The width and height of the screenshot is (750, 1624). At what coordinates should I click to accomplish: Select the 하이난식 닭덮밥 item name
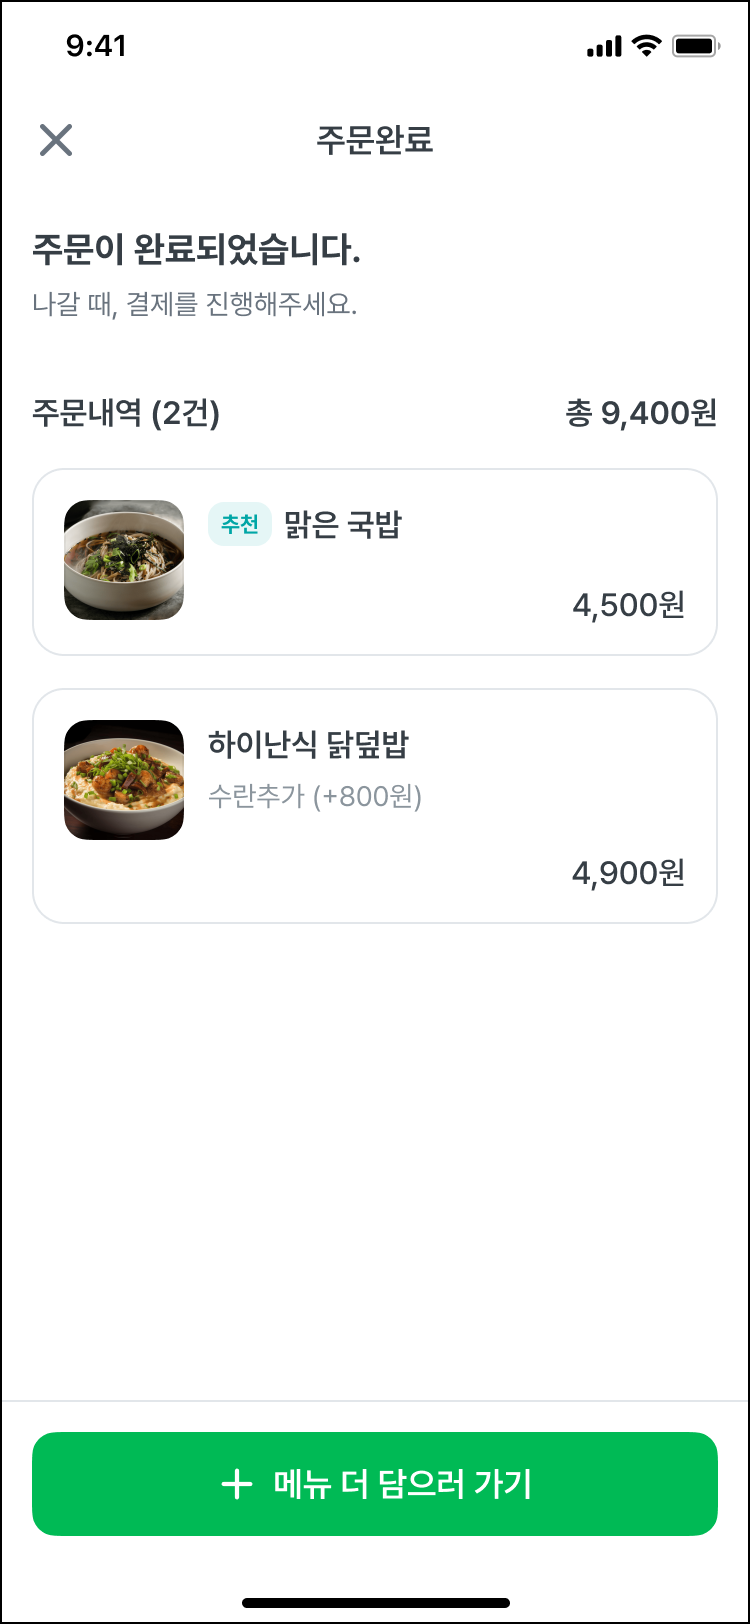(x=309, y=744)
